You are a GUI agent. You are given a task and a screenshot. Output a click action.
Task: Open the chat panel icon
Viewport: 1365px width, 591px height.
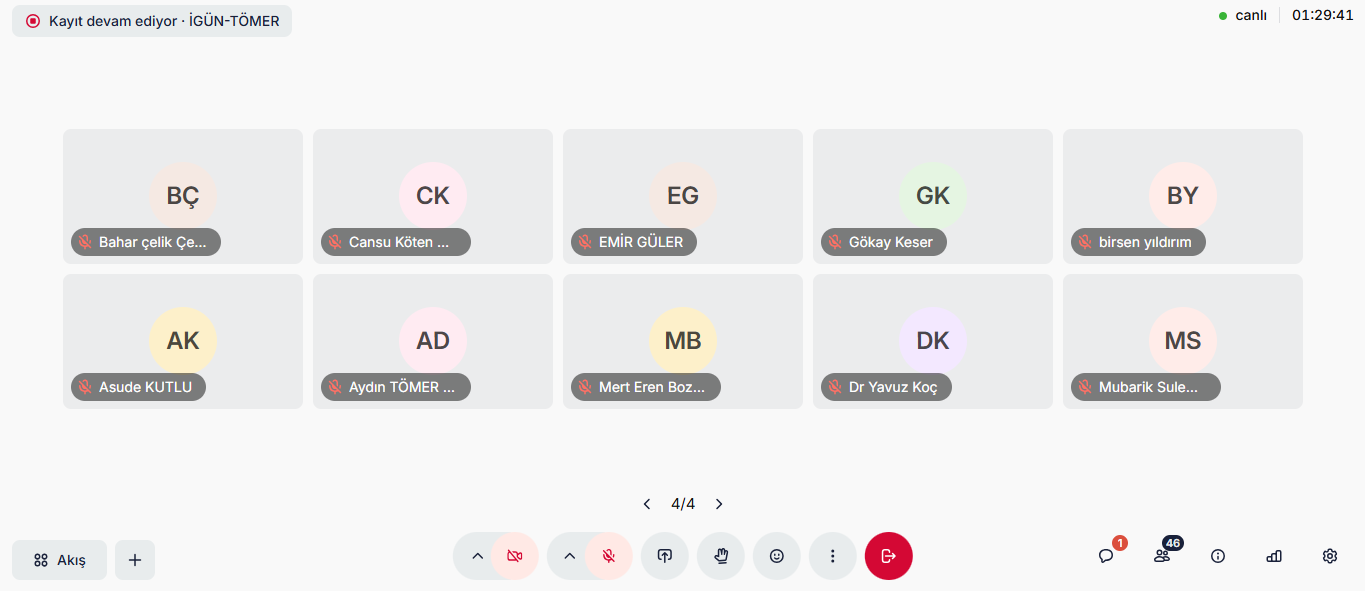click(x=1106, y=557)
